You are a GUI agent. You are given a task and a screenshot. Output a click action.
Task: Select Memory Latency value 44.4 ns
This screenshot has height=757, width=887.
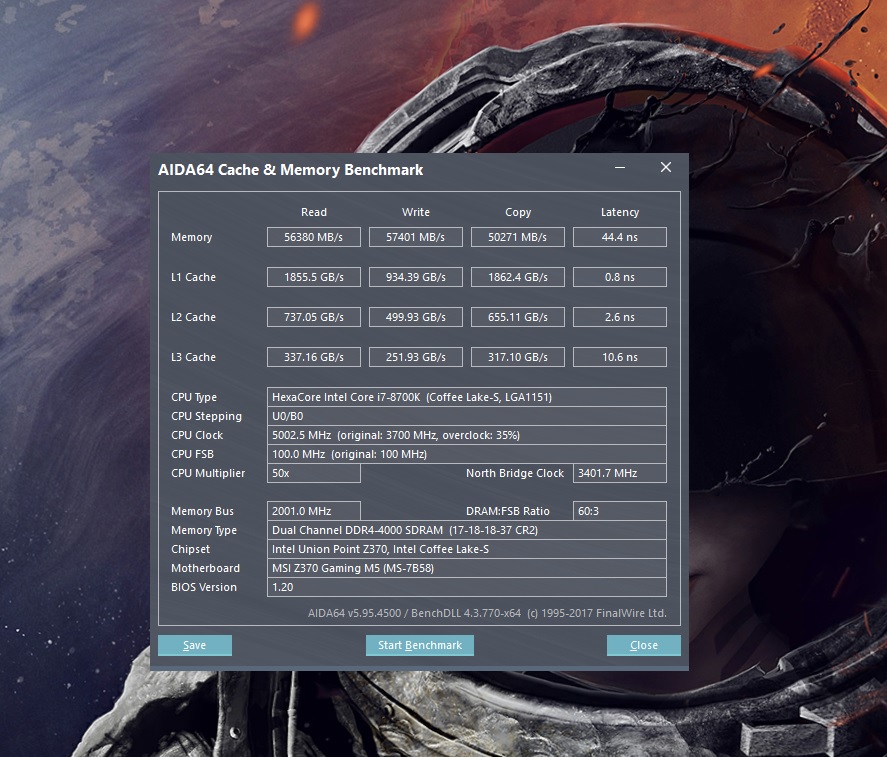(x=620, y=237)
